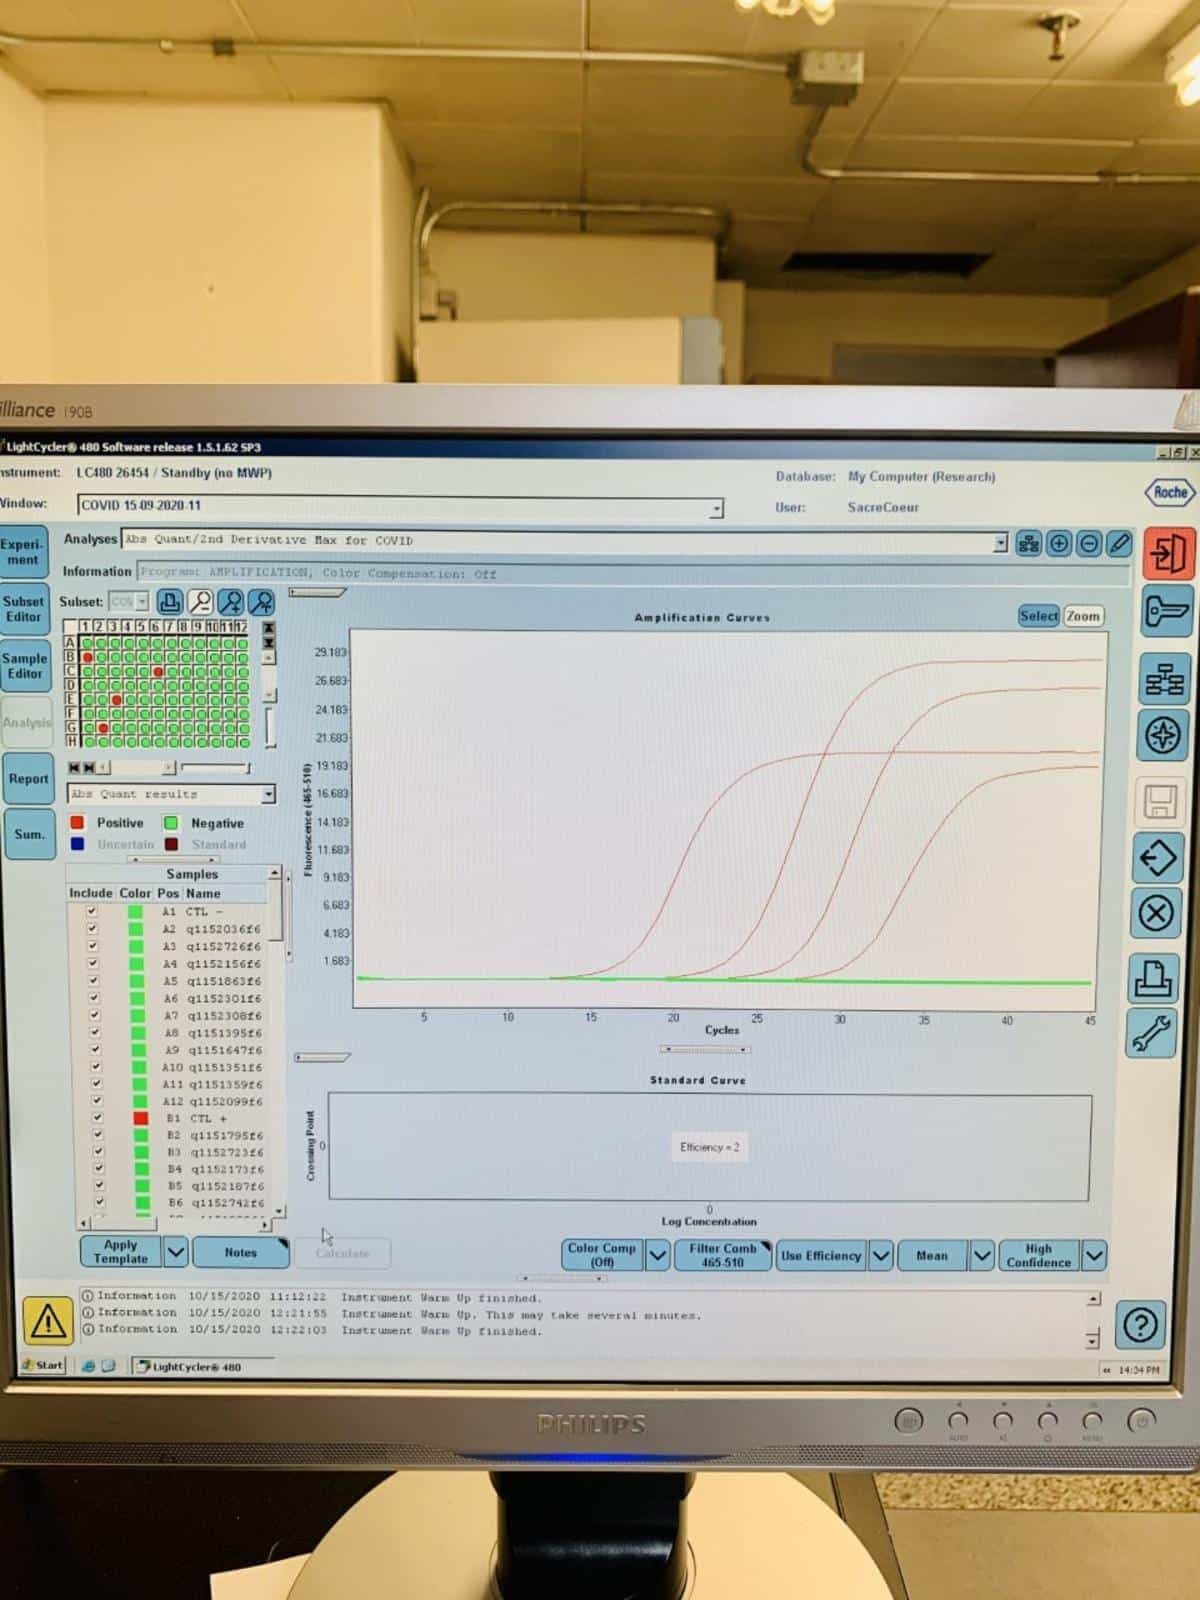Uncheck the Include box for A1 CTL -

(x=92, y=911)
